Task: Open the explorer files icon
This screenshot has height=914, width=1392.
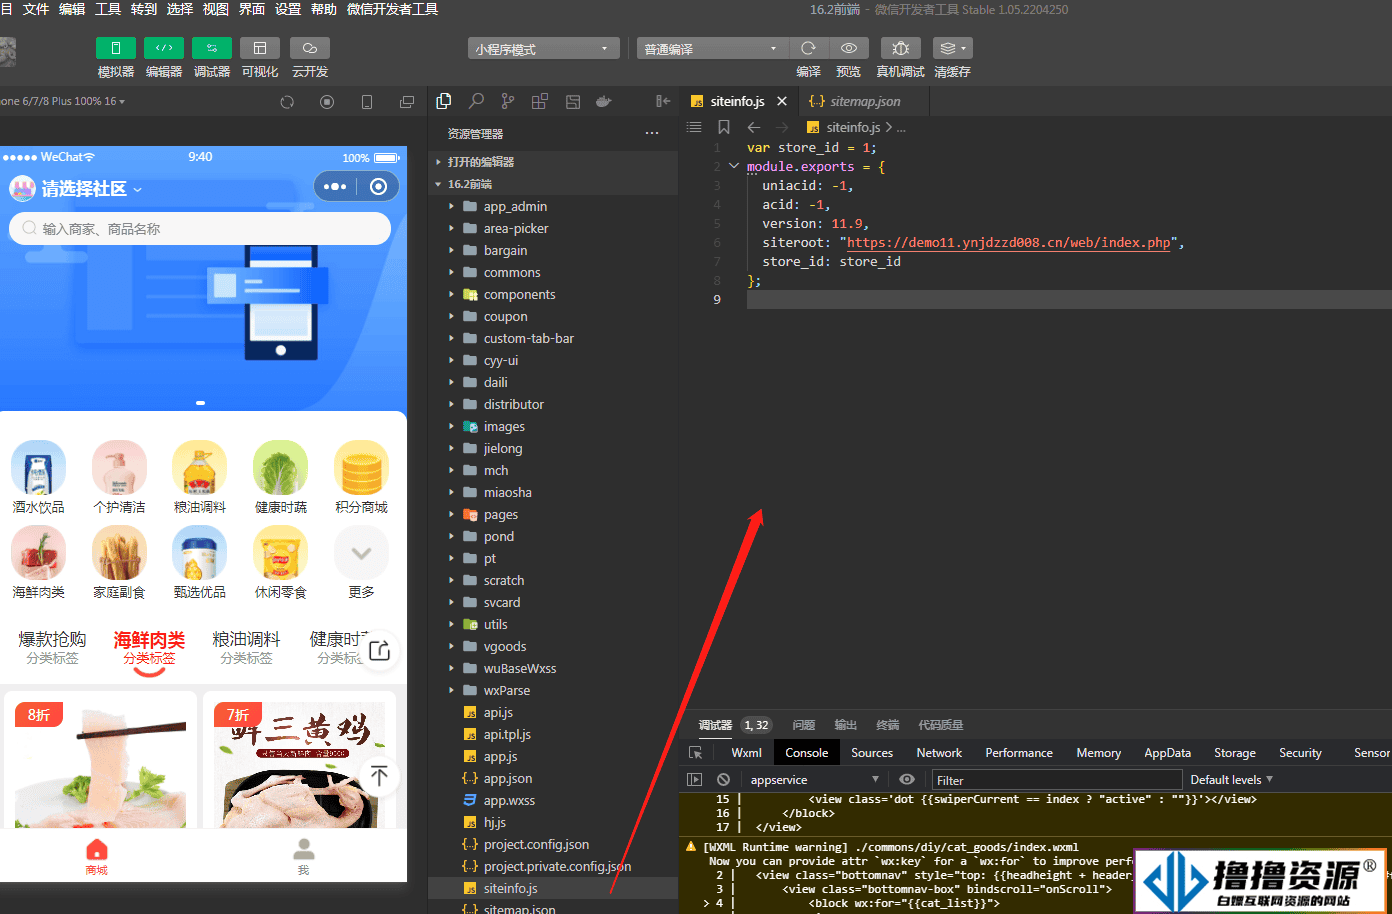Action: click(444, 101)
